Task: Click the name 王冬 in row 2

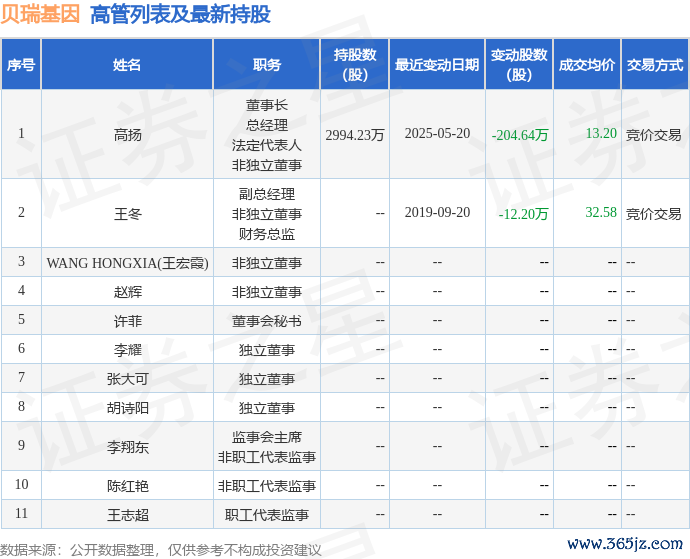Action: coord(128,214)
